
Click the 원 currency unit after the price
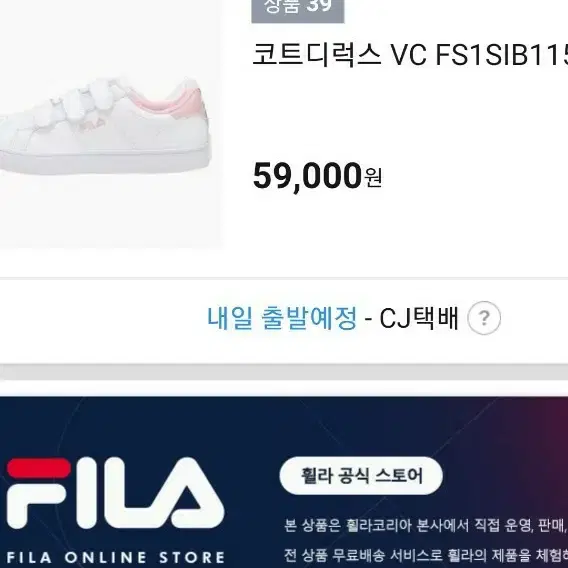(x=373, y=178)
